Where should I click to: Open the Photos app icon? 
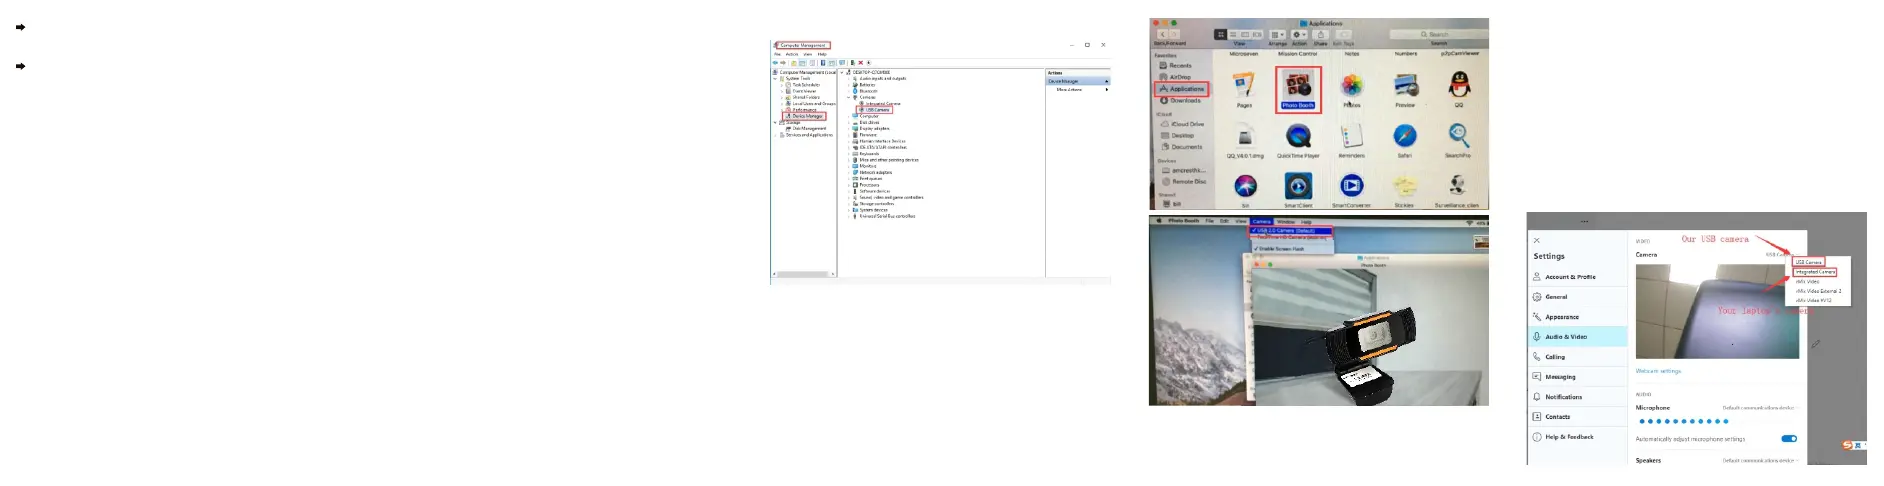[1351, 86]
